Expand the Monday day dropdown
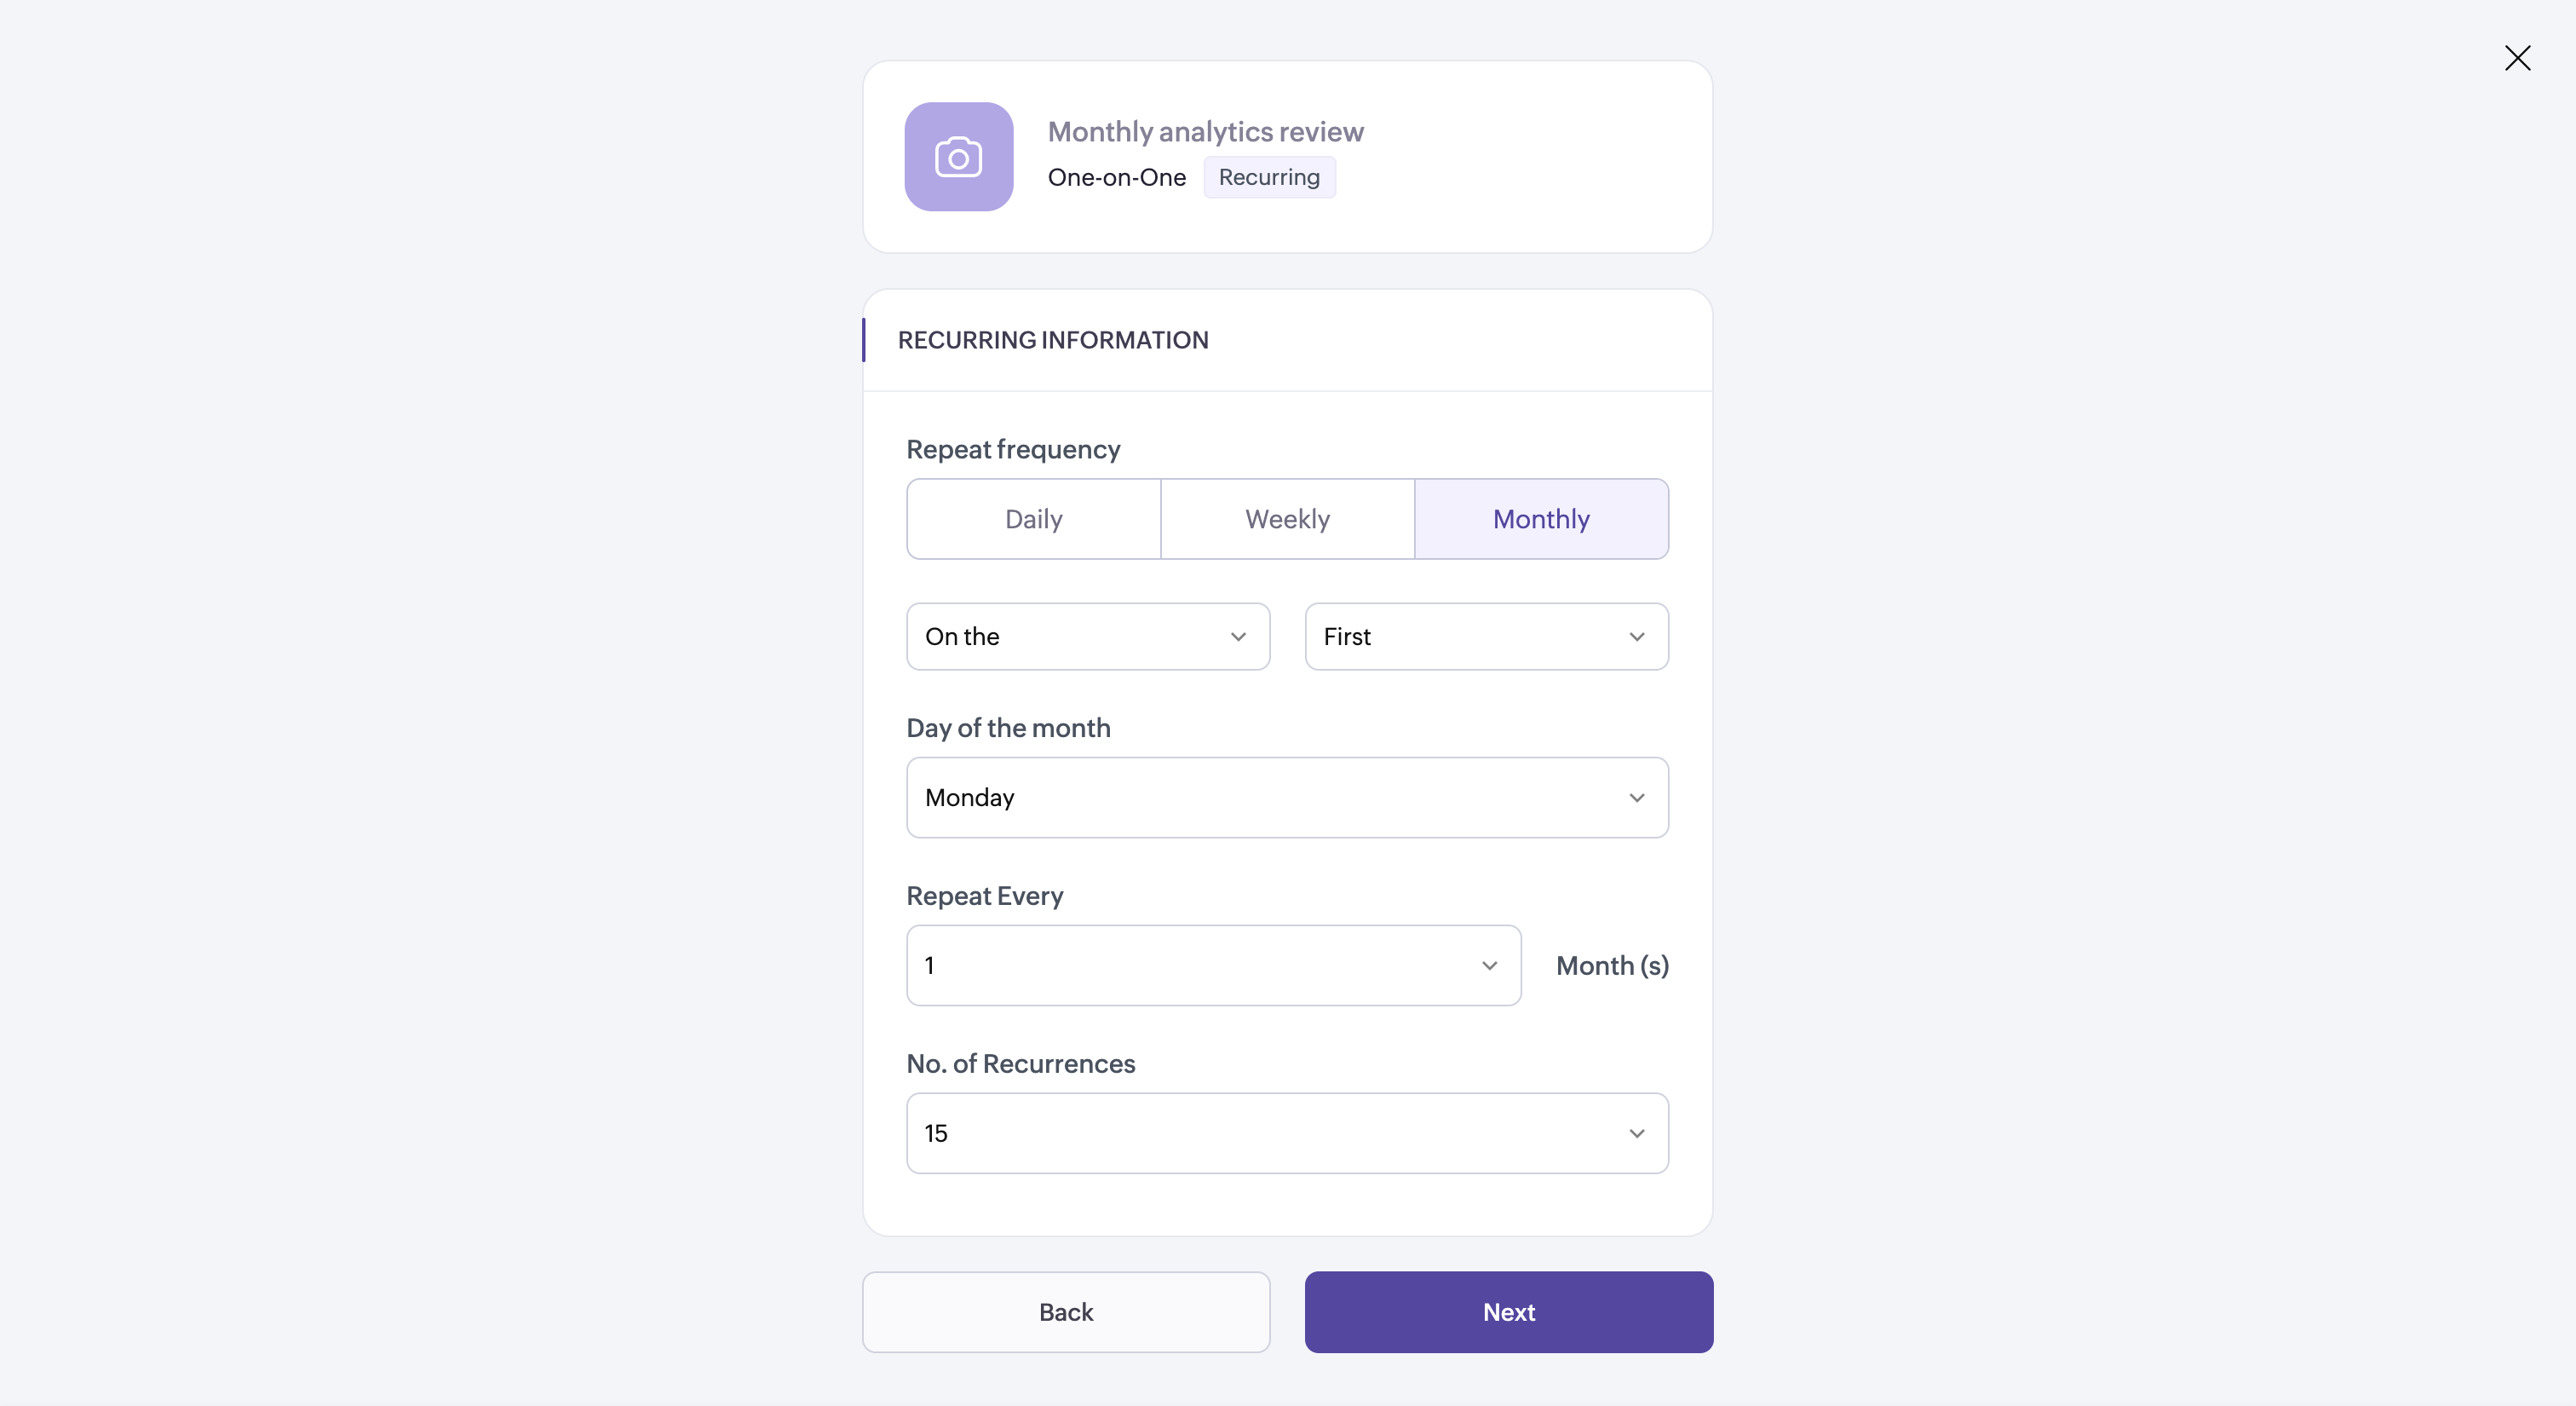Viewport: 2576px width, 1406px height. pos(1286,797)
